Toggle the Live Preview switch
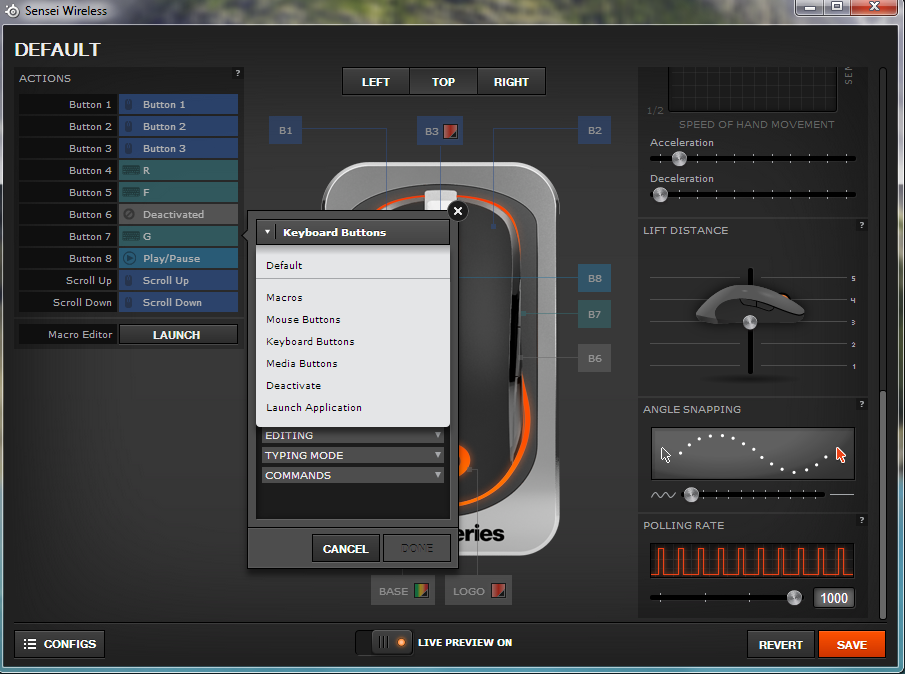This screenshot has width=905, height=674. 384,643
